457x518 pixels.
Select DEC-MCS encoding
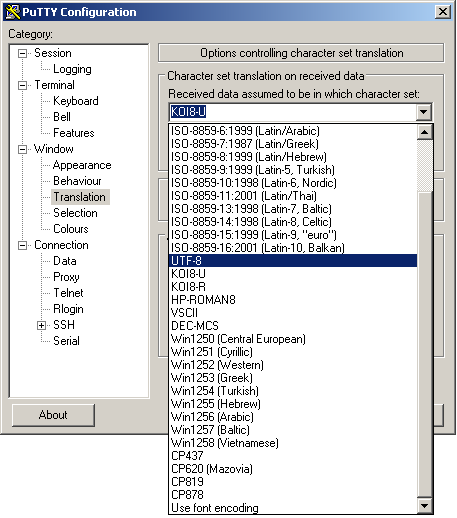[x=293, y=326]
